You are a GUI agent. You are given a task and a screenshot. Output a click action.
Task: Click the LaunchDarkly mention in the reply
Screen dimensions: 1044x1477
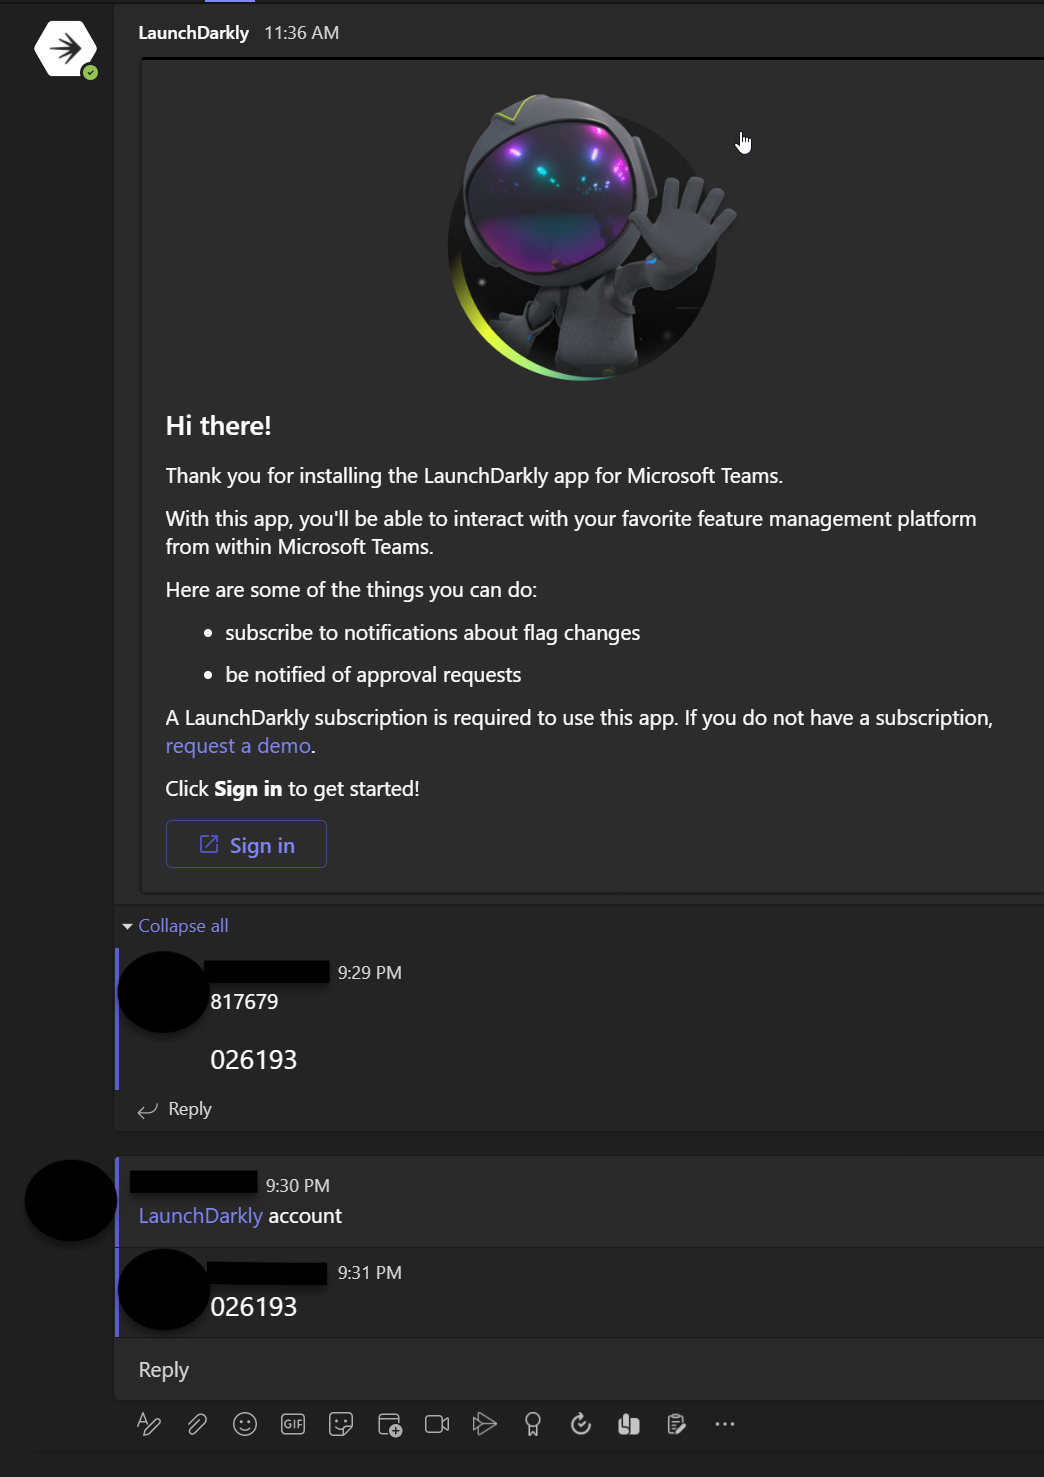[x=199, y=1215]
